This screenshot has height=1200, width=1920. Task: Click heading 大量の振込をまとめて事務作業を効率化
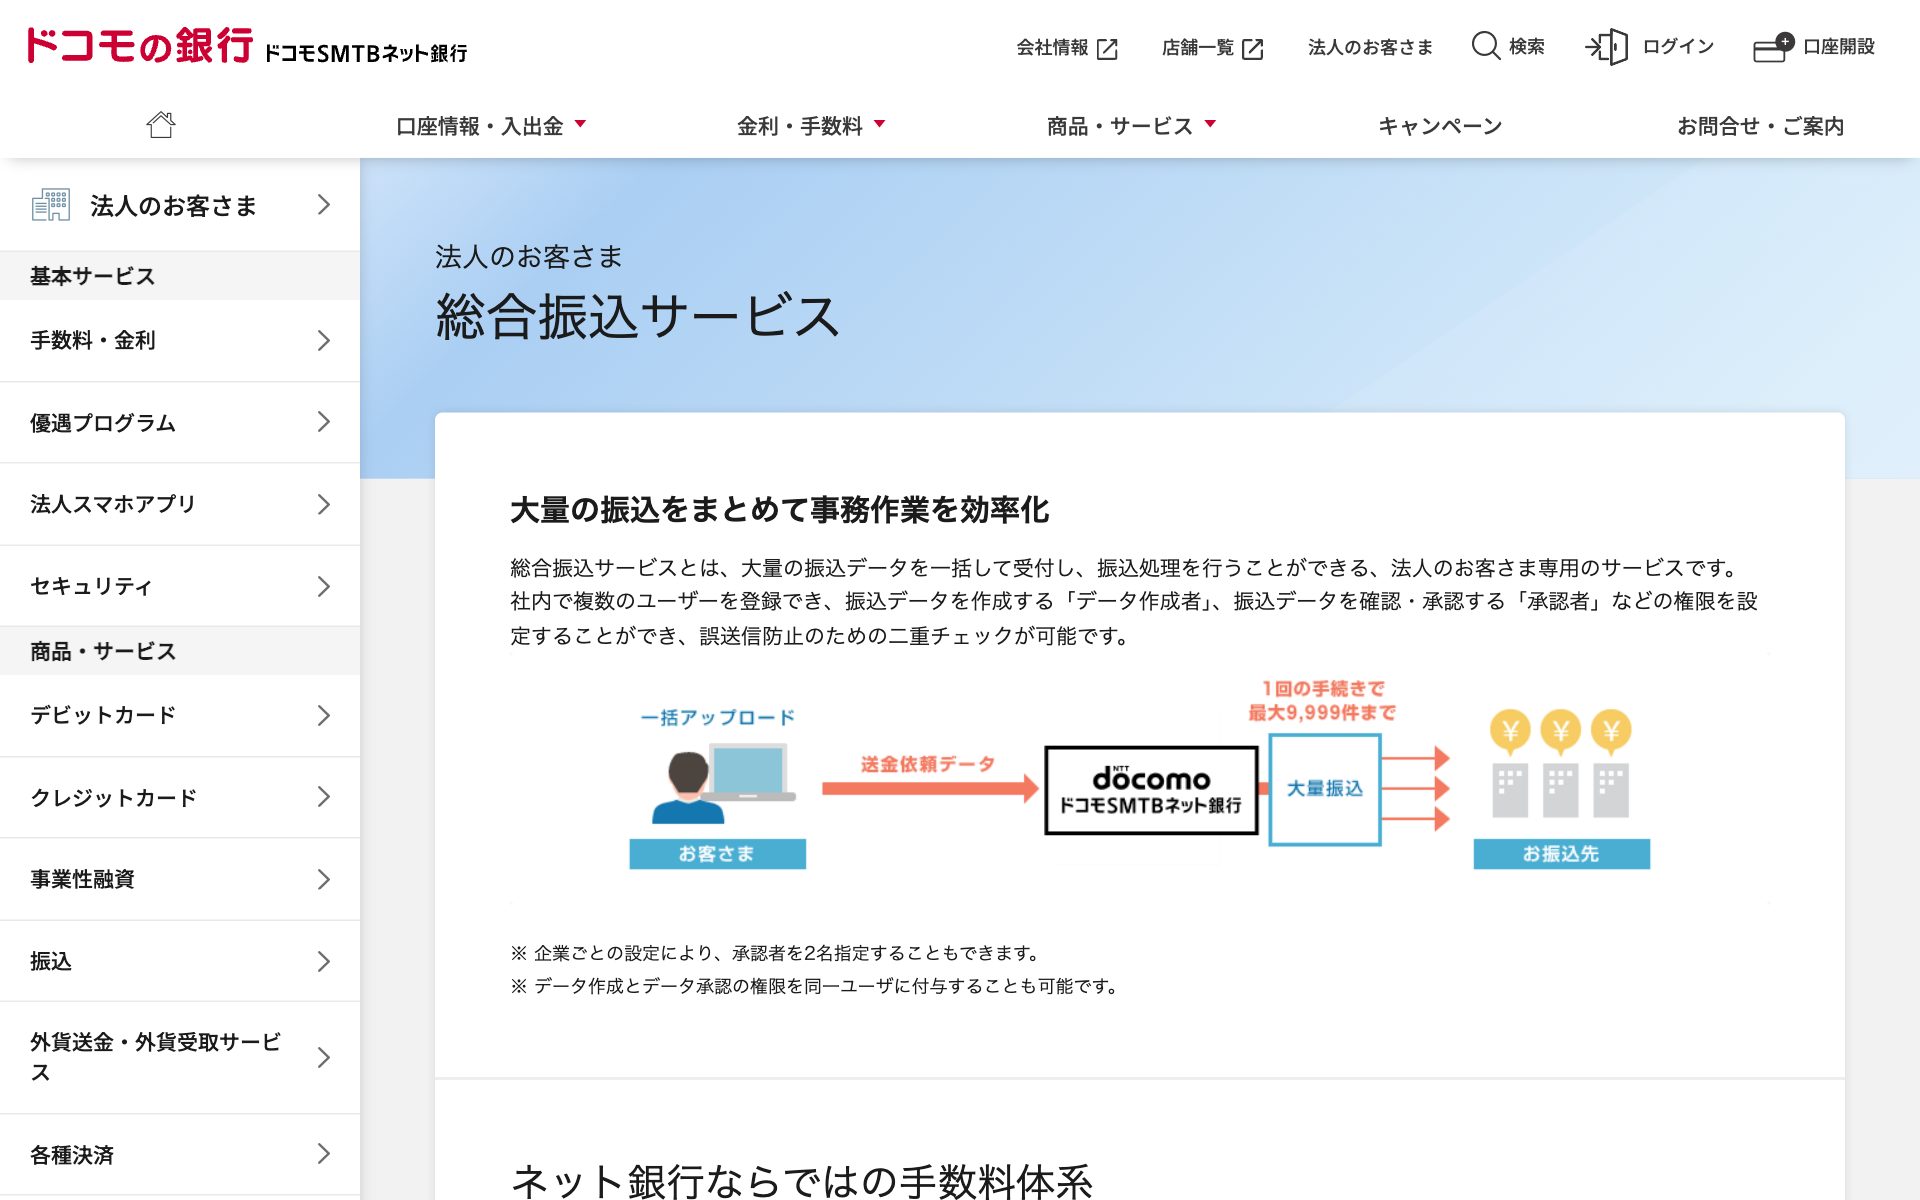tap(779, 510)
